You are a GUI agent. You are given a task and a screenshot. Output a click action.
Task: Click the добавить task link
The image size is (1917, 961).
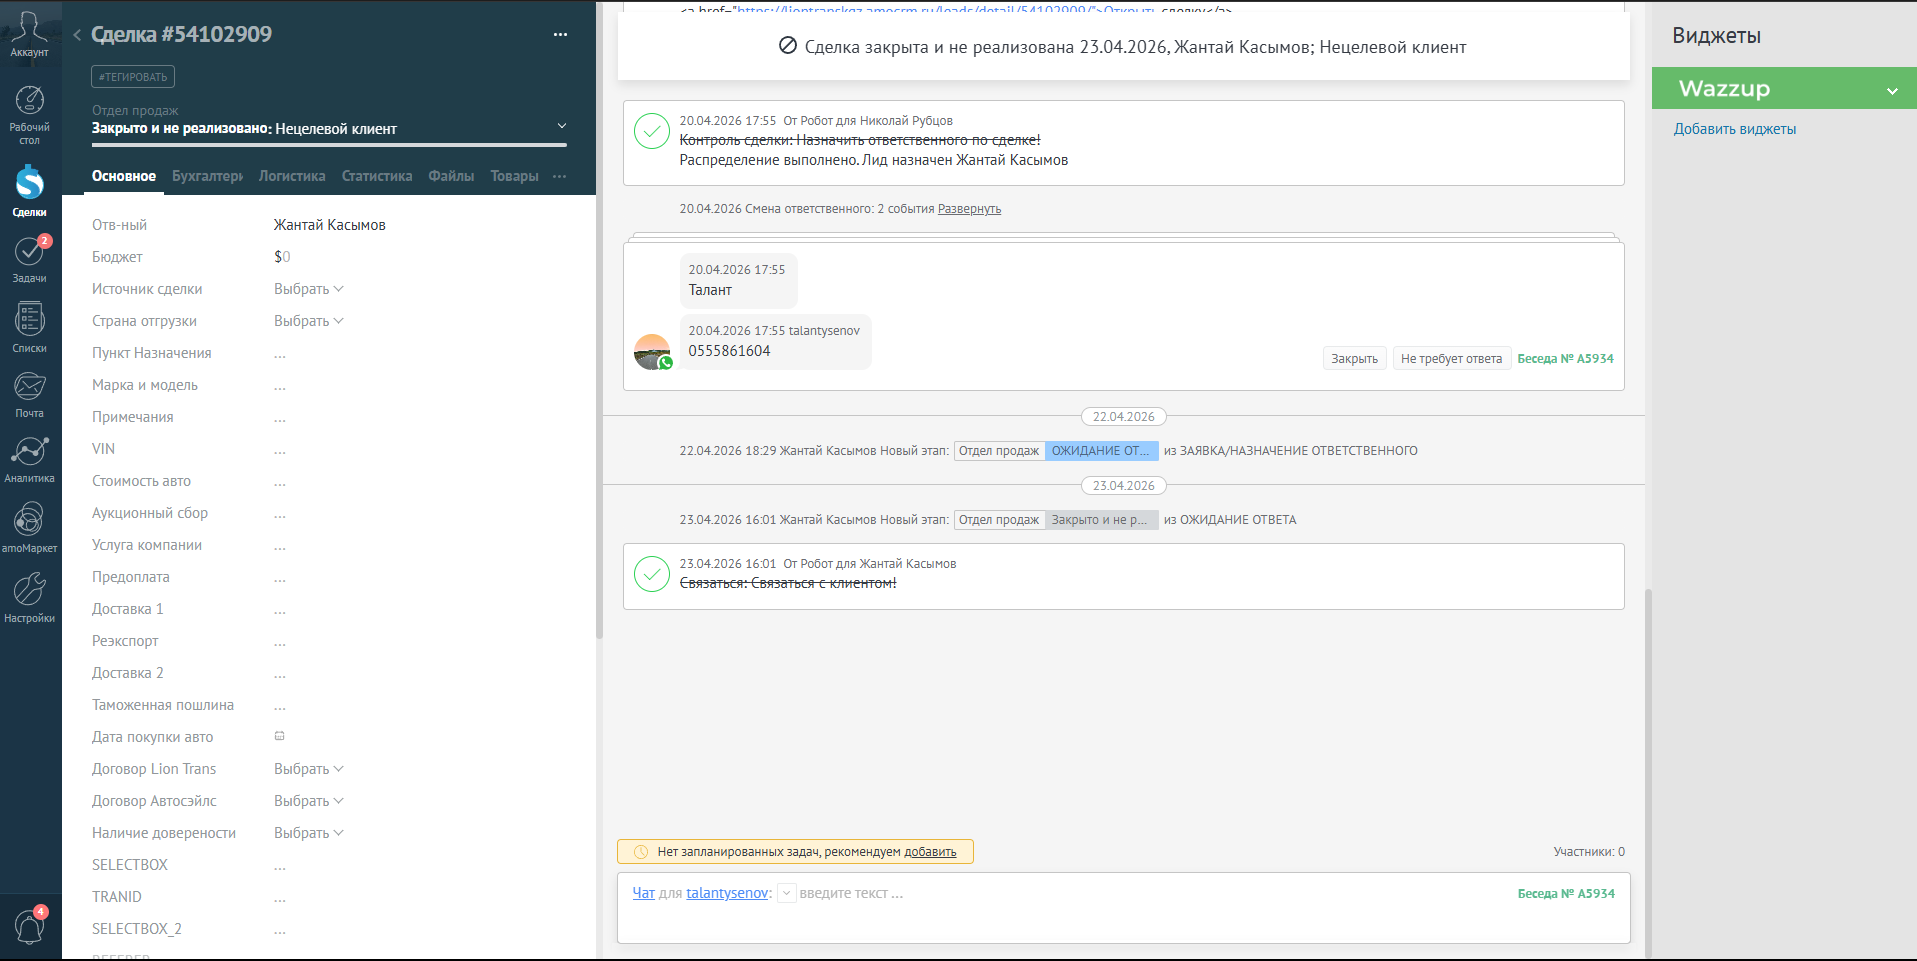(930, 852)
